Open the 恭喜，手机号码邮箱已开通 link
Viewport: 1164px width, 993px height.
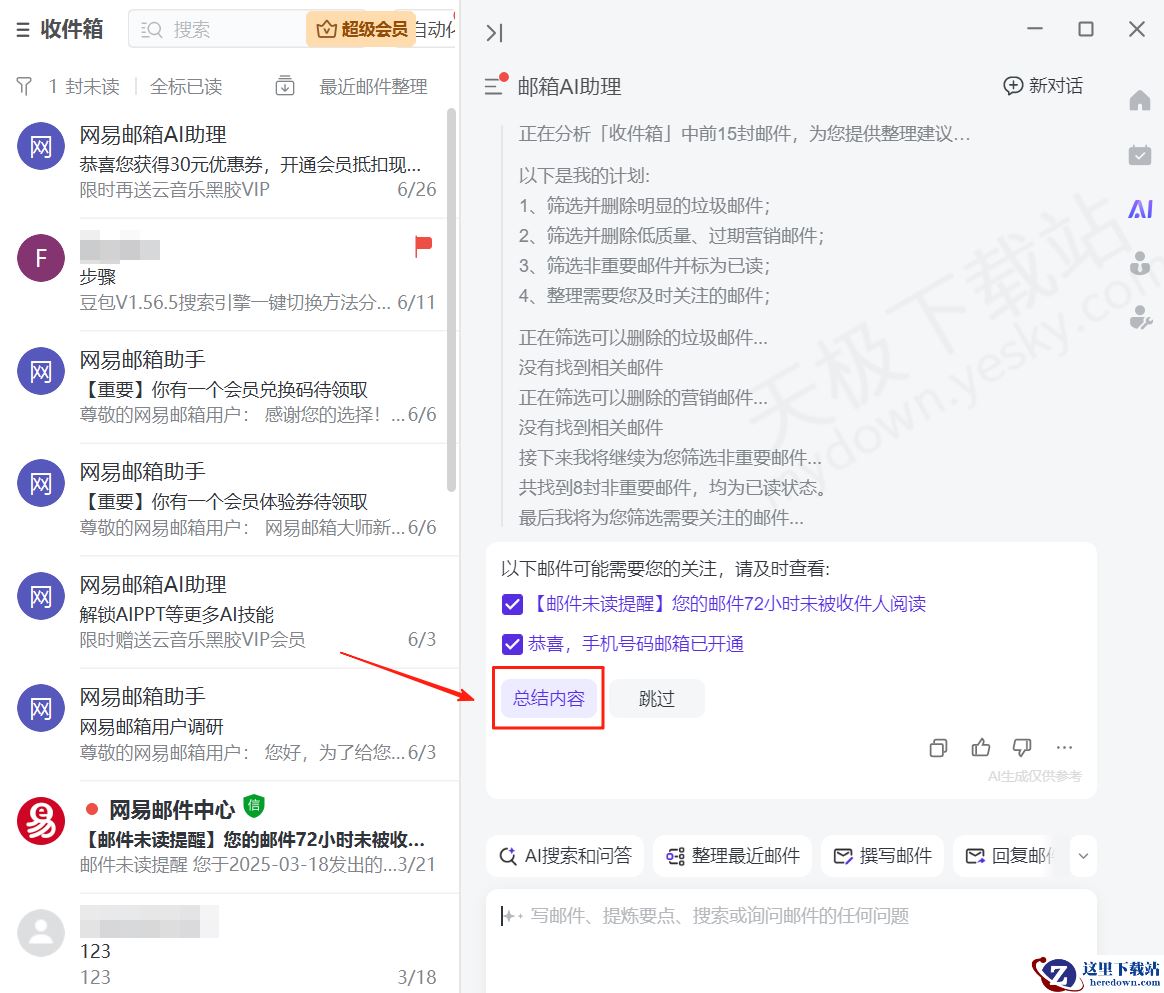635,643
